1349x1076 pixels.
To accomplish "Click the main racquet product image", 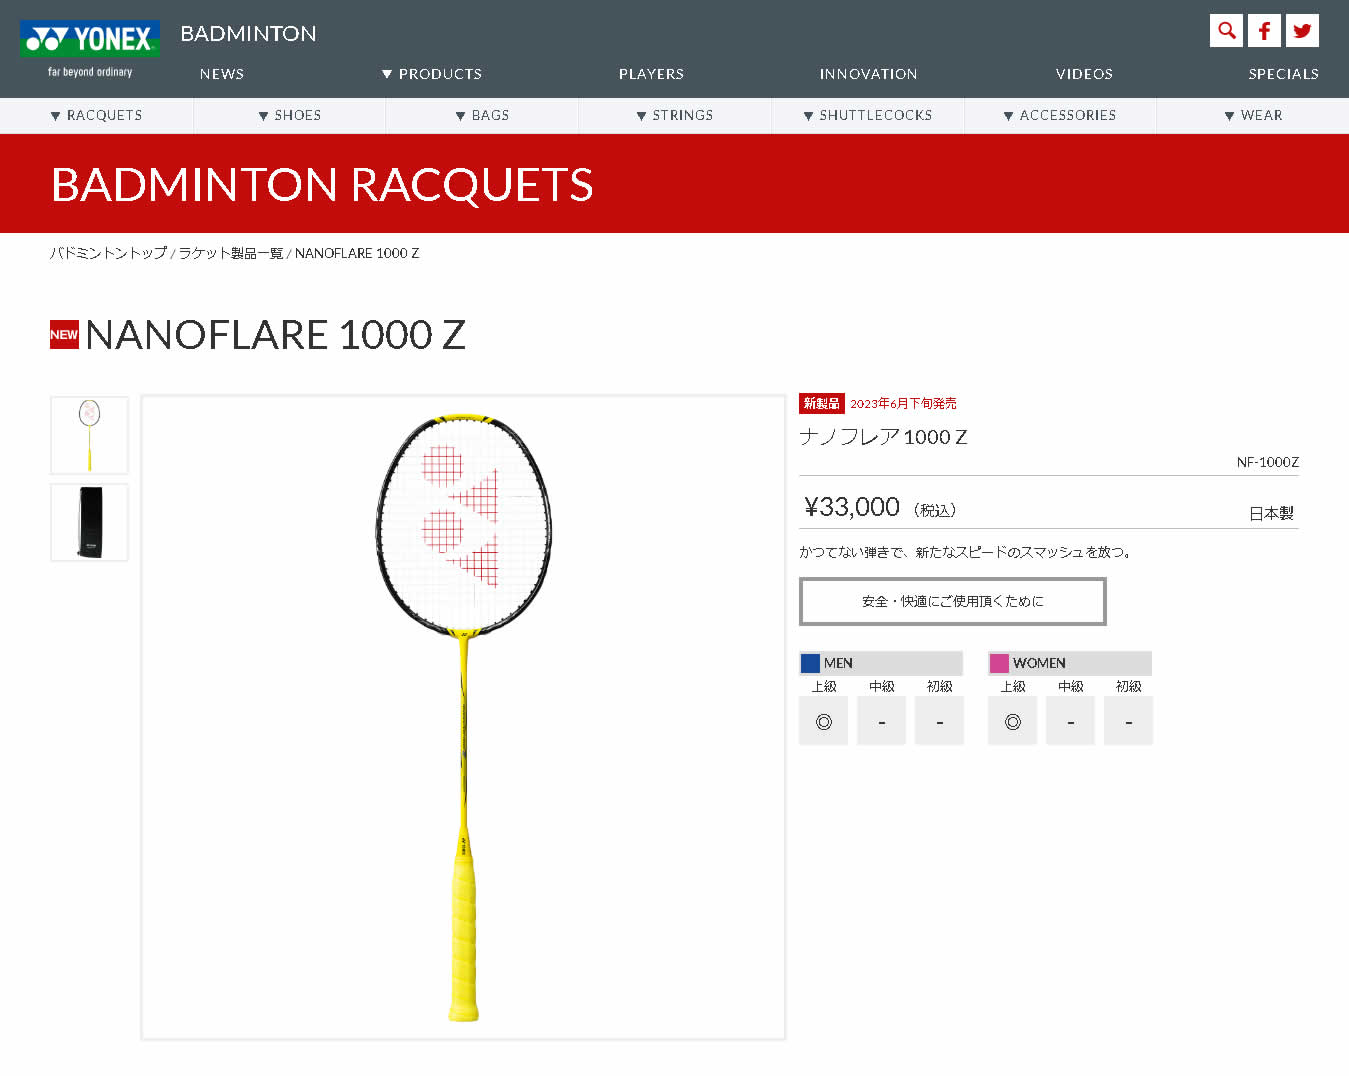I will 463,717.
